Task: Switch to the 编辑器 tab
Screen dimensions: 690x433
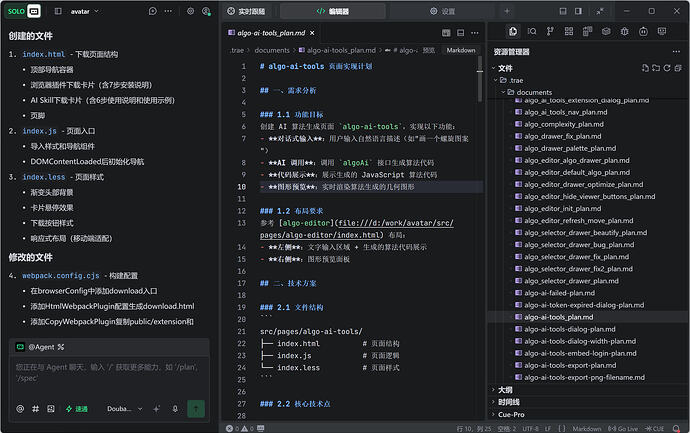Action: point(333,11)
